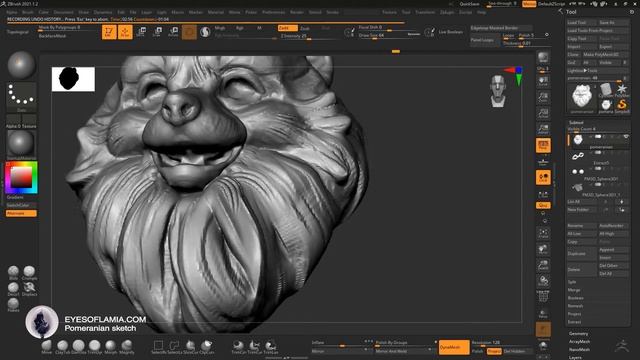Click Make PolyMesh3D button

pos(606,55)
